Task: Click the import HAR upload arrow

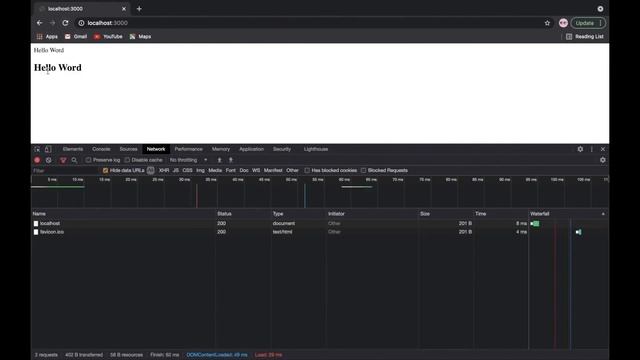Action: tap(219, 160)
